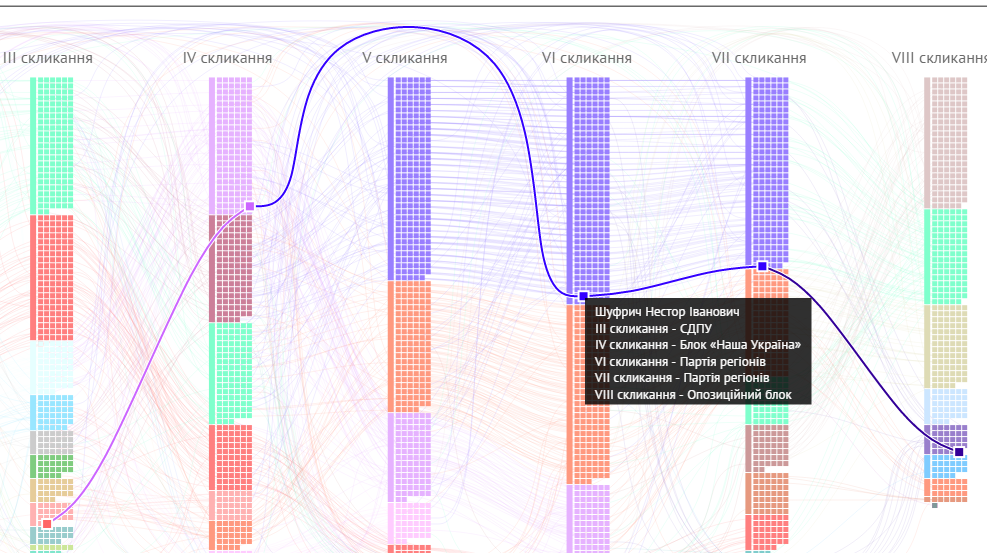The image size is (987, 553).
Task: Select tooltip line IV скликання - Блок «Наша Україна»
Action: coord(697,345)
